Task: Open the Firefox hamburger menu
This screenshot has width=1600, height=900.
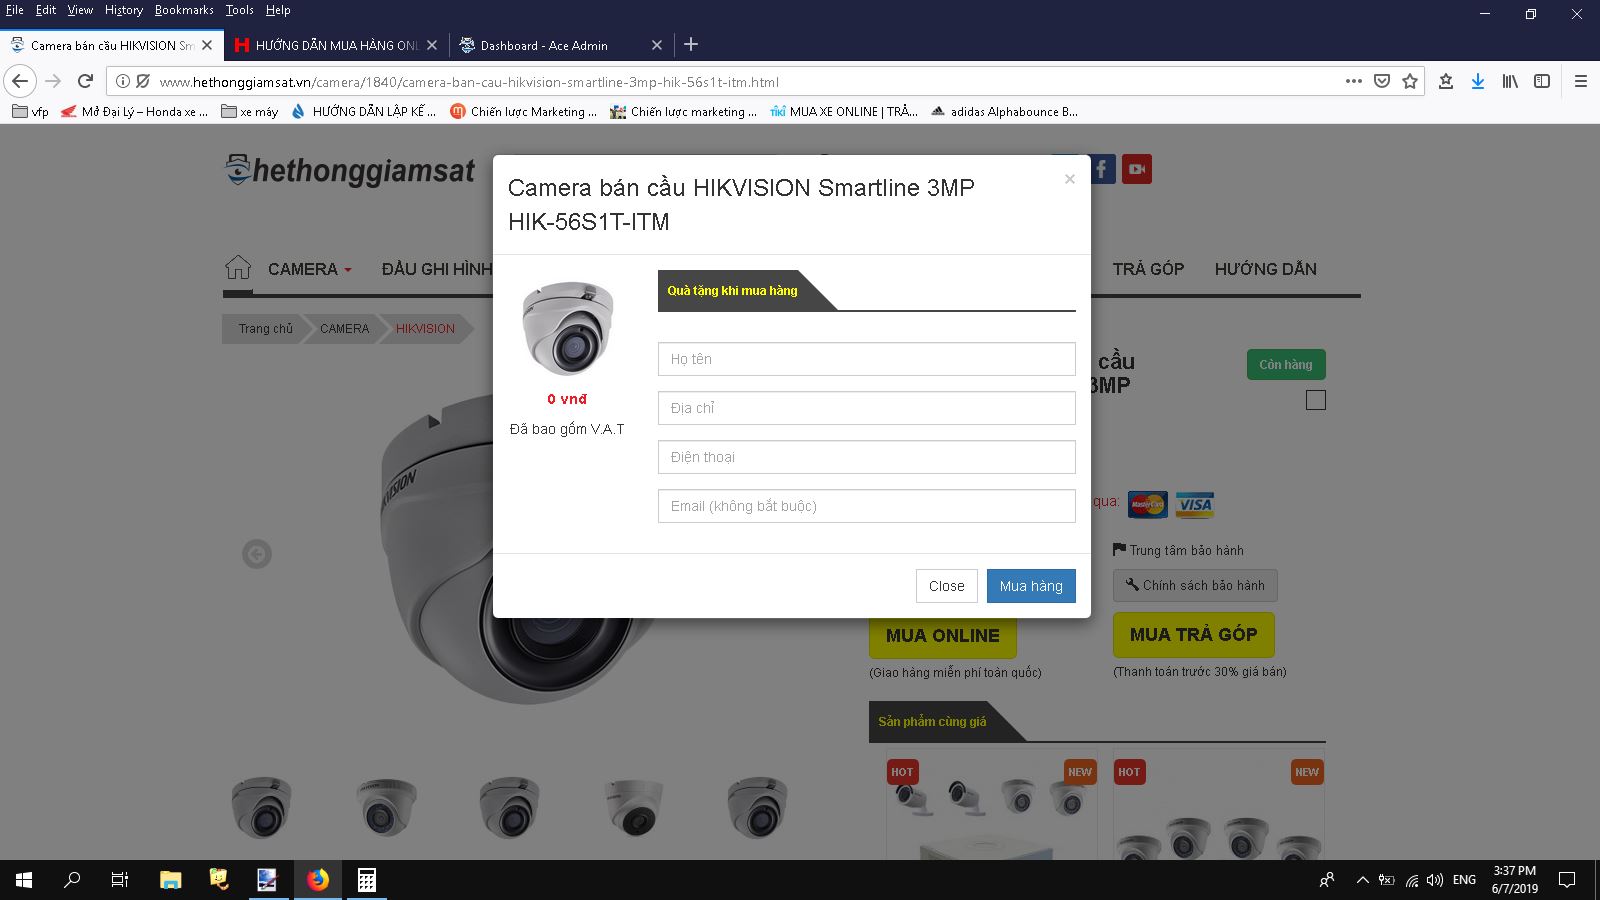Action: [1581, 81]
